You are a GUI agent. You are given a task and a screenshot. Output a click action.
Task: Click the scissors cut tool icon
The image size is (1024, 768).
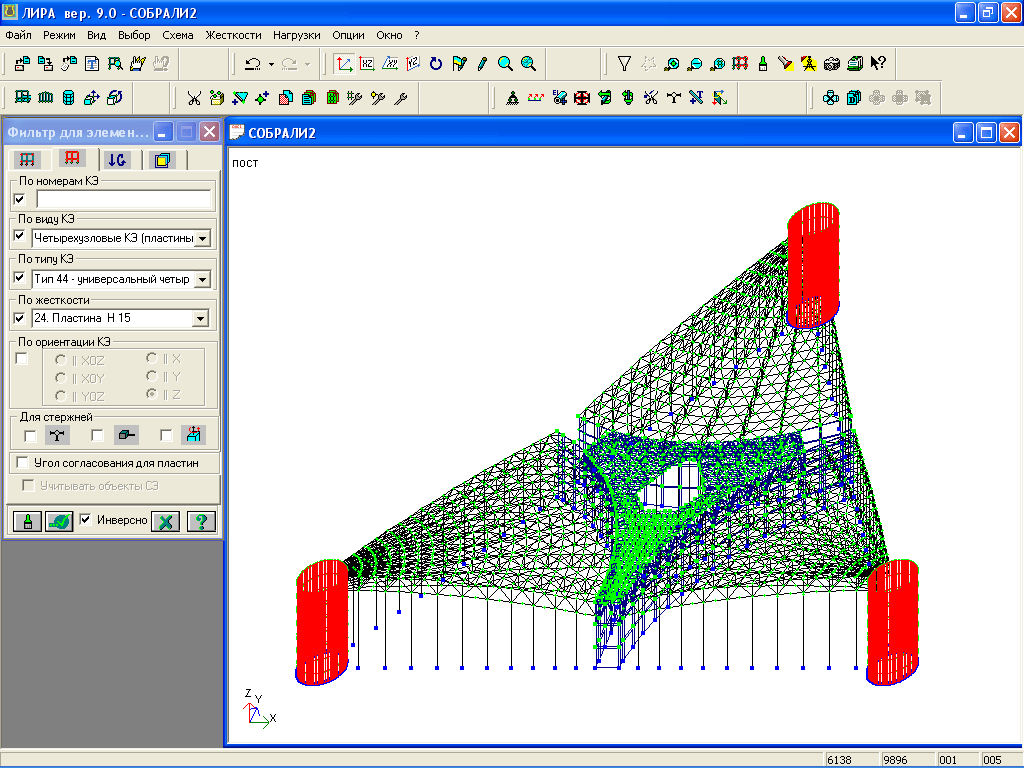[x=194, y=98]
